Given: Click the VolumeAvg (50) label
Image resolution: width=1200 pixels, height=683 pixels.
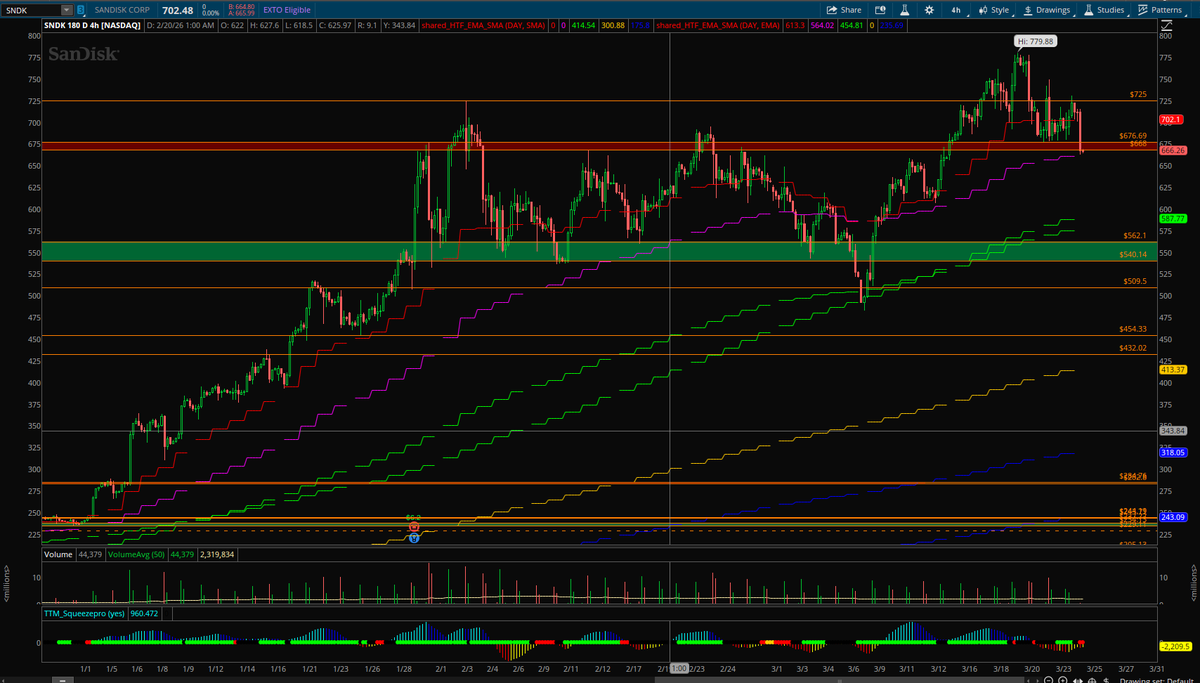Looking at the screenshot, I should click(x=136, y=553).
